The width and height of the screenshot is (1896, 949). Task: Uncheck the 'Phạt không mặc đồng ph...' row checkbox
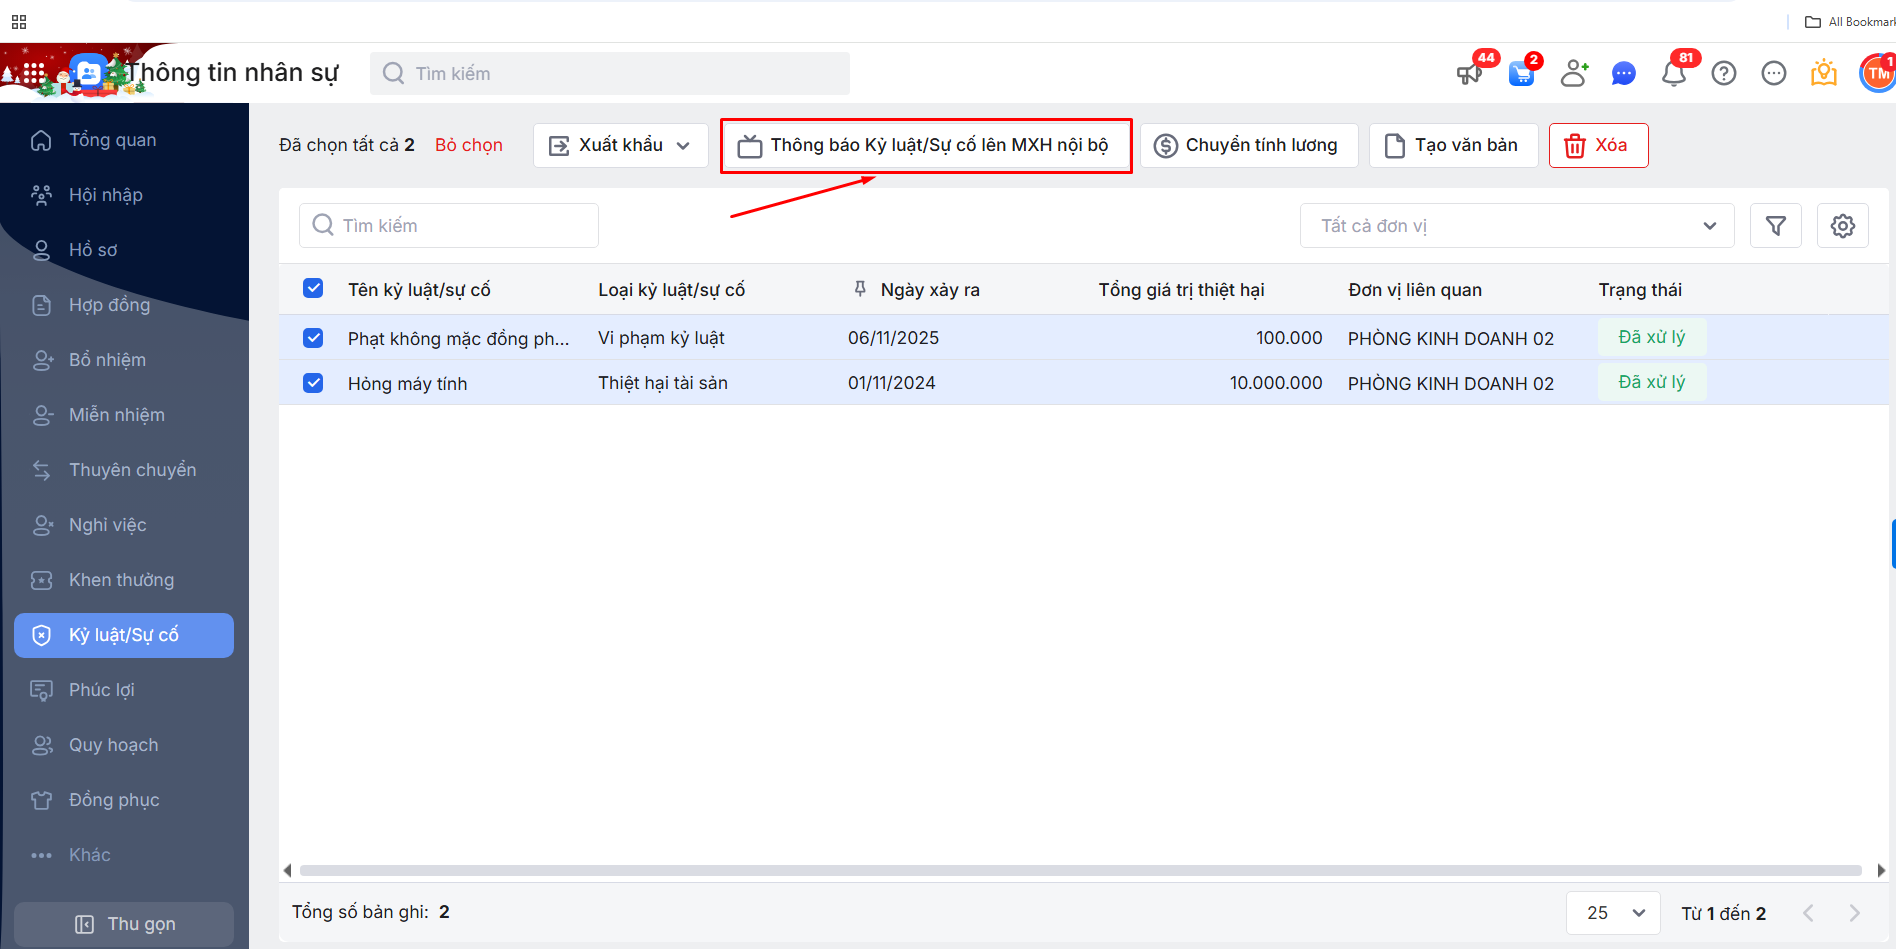click(313, 338)
